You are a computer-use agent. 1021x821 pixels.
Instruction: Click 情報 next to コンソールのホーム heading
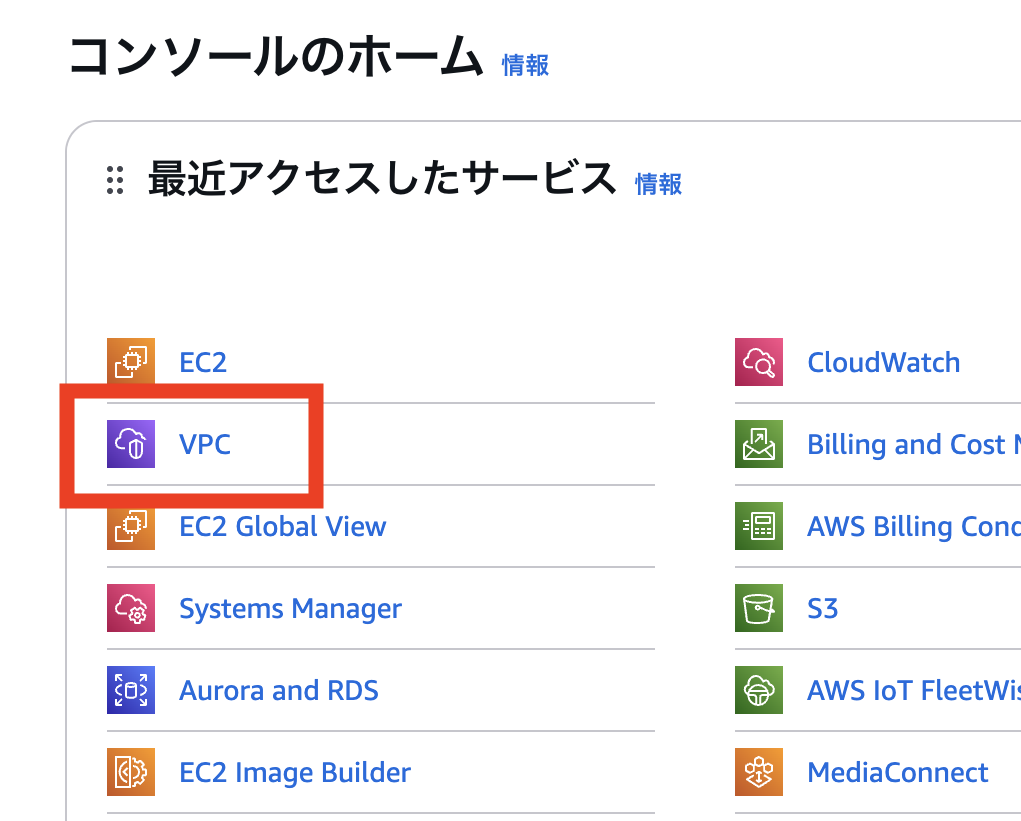524,65
